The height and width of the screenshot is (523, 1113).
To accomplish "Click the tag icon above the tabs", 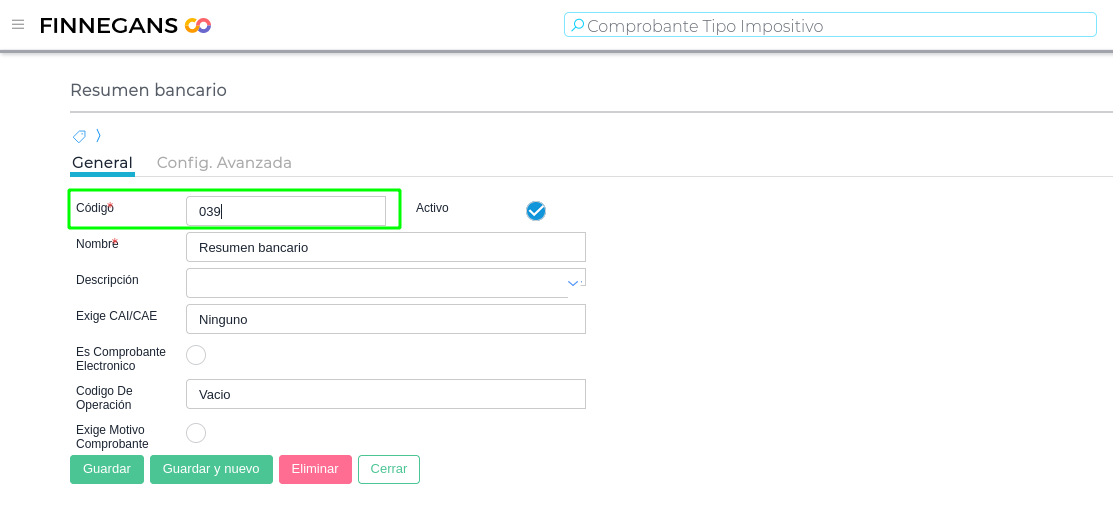I will 79,136.
